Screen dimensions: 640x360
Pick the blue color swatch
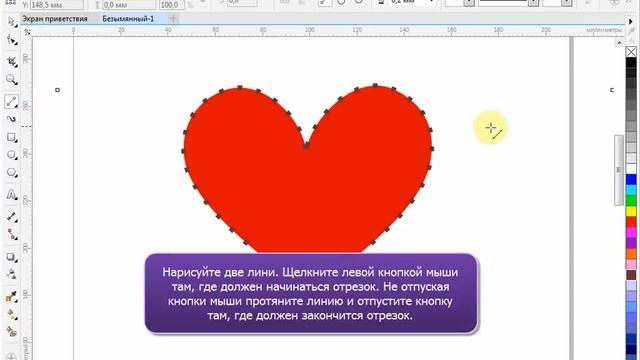click(x=631, y=179)
